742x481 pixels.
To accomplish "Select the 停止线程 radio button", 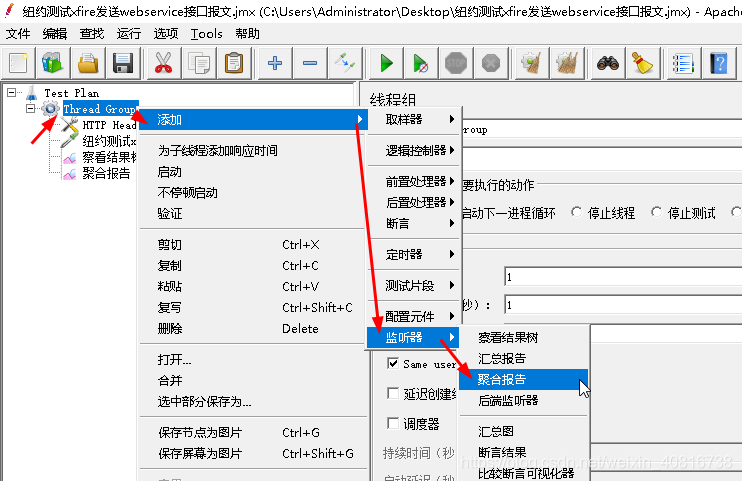I will tap(576, 212).
